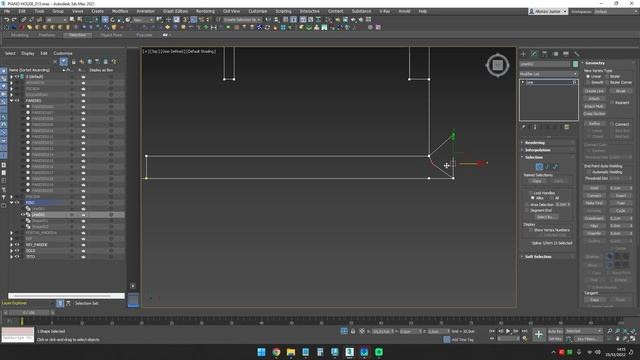Enable Automatic Welding checkbox
Screen dimensions: 640x360
tap(589, 172)
